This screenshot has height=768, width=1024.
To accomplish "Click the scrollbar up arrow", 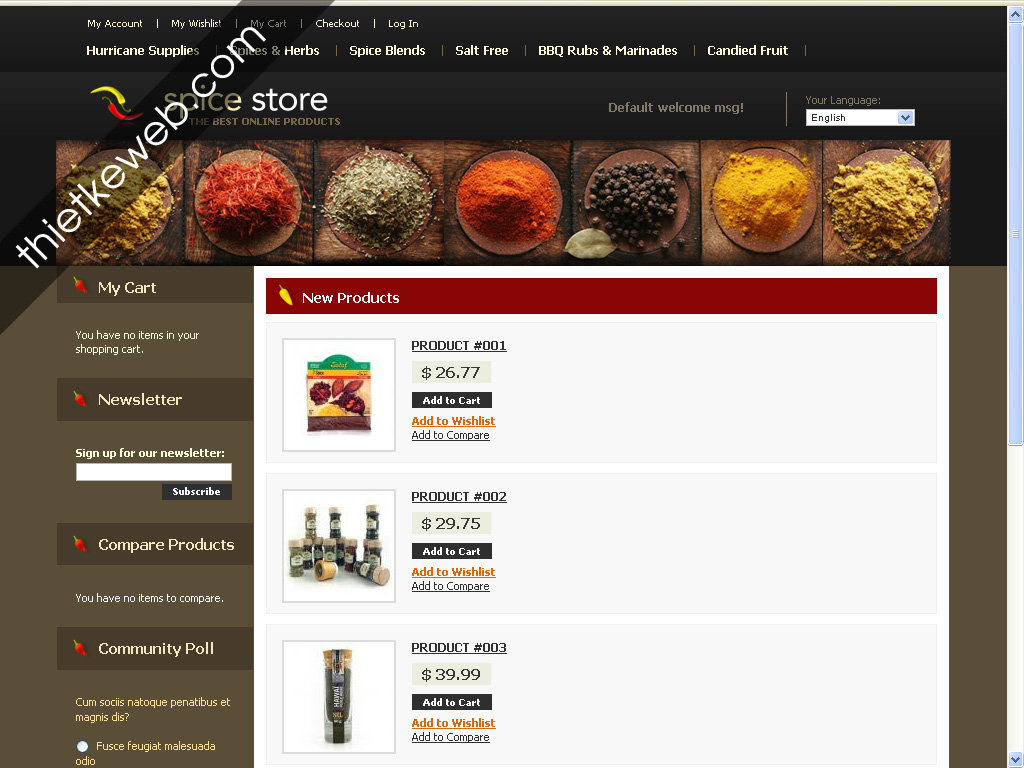I will [1015, 15].
